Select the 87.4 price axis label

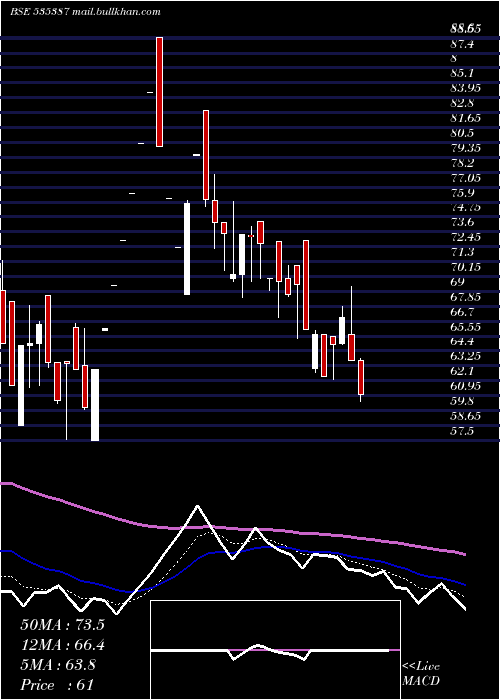462,44
